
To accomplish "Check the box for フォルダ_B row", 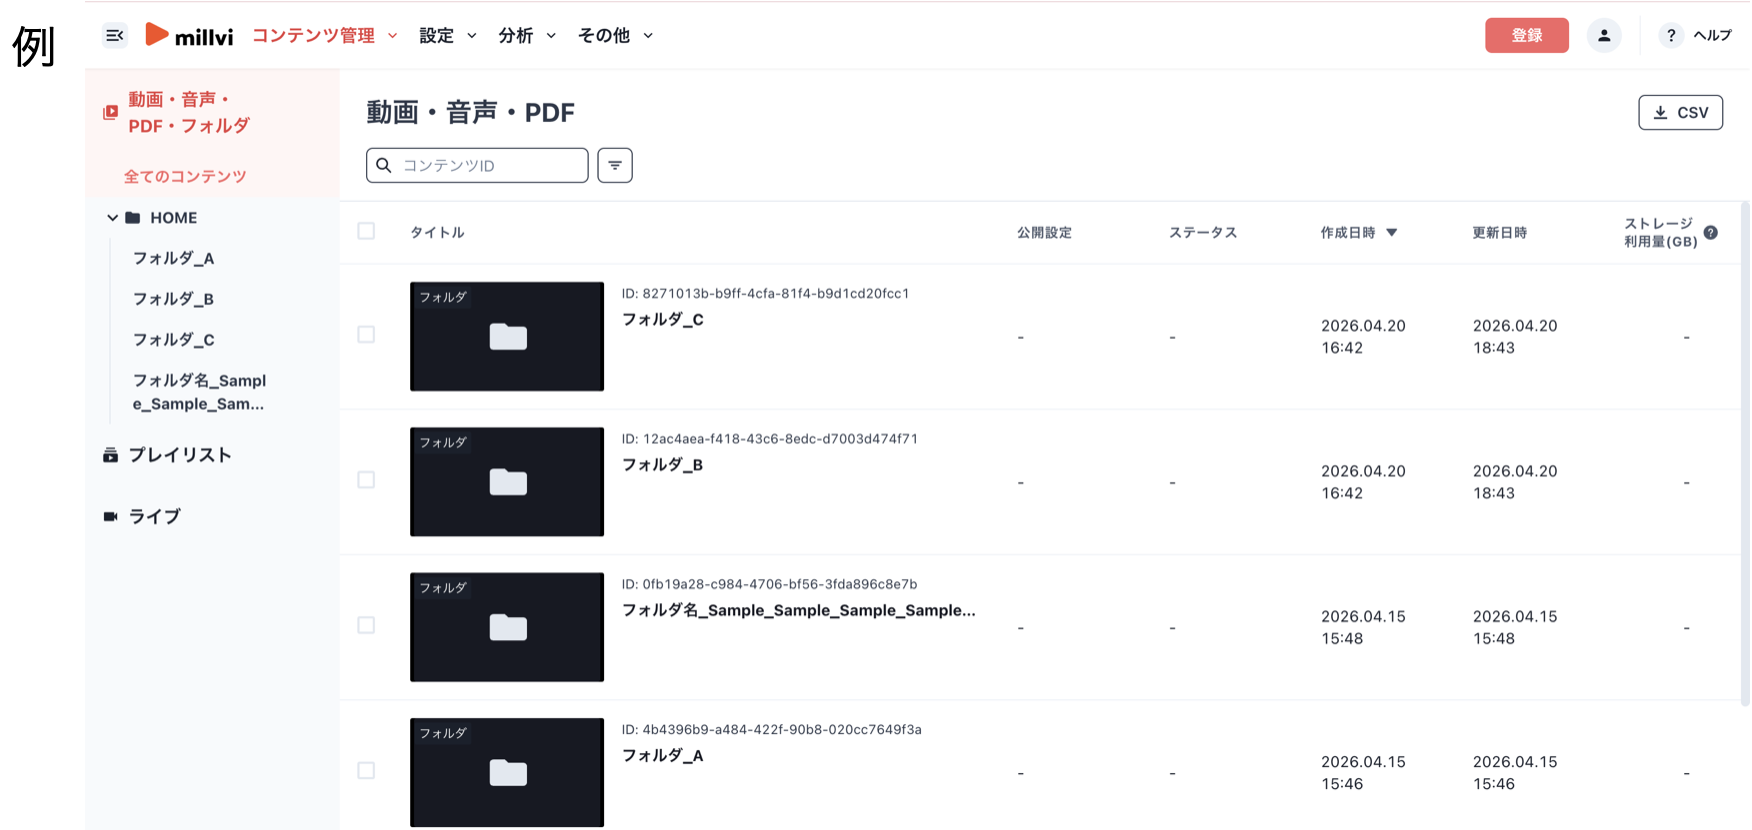I will pyautogui.click(x=366, y=479).
